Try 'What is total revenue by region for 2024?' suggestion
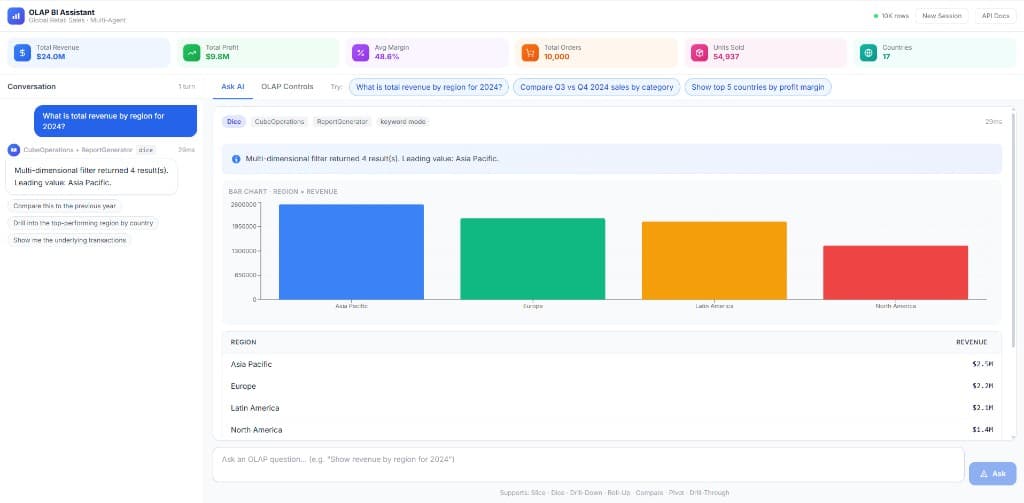1024x503 pixels. tap(429, 87)
